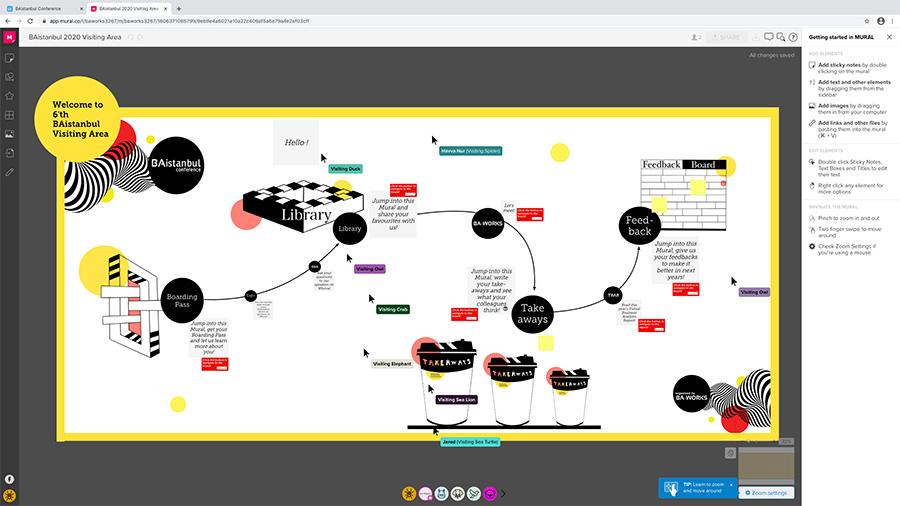Open the MURAL home logo menu
The width and height of the screenshot is (900, 506).
coord(9,37)
